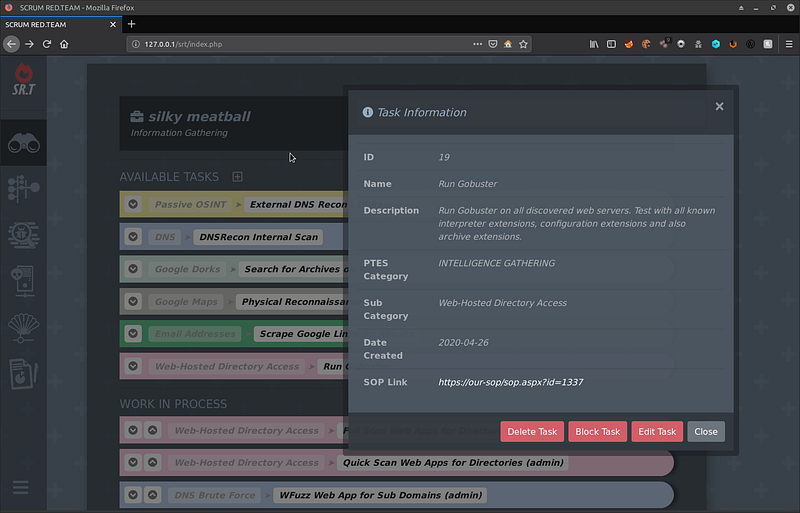Click the Task Information info icon
800x513 pixels.
367,112
